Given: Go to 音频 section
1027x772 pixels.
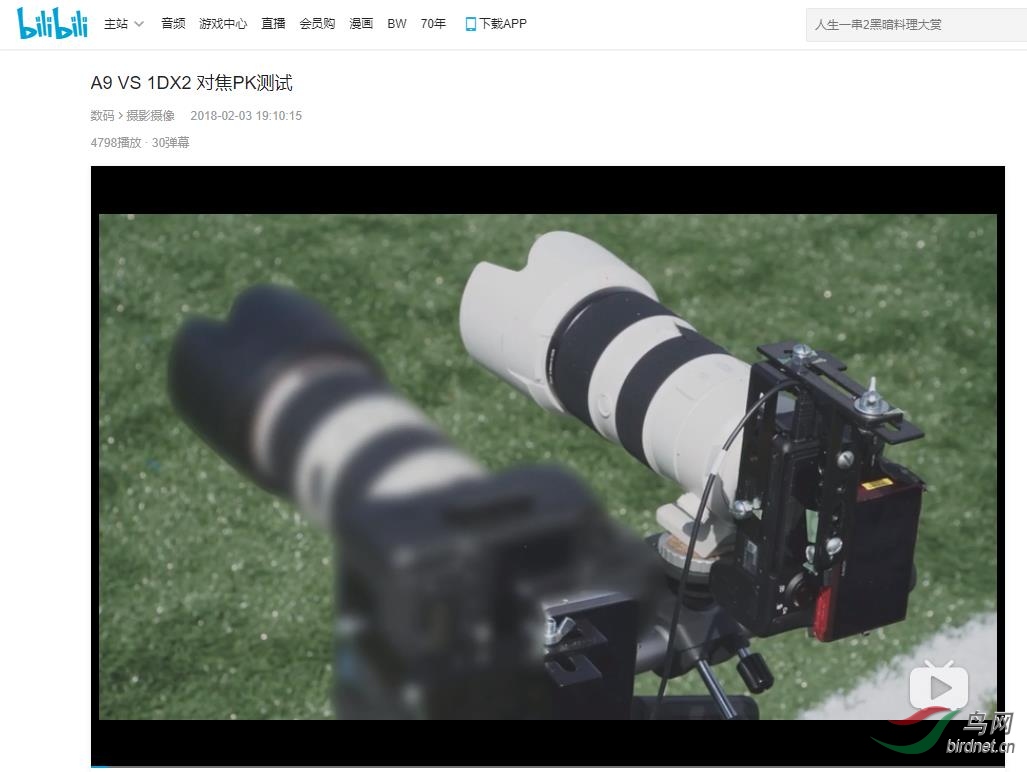Looking at the screenshot, I should [x=173, y=24].
